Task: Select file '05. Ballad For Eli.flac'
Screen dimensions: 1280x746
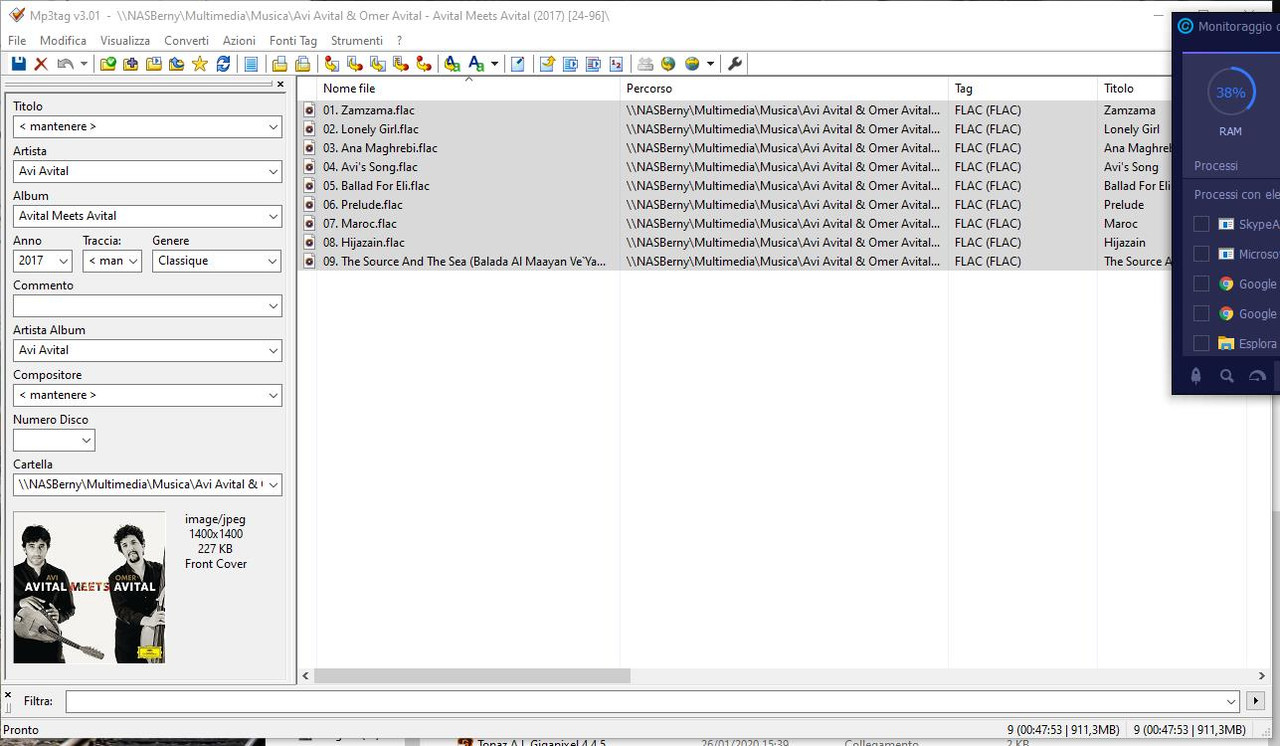Action: click(x=376, y=186)
